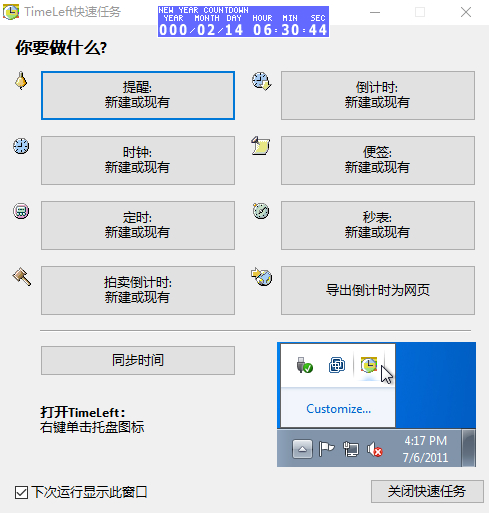Toggle the 下次运行显示此窗口 checkbox
This screenshot has width=489, height=513.
click(21, 492)
